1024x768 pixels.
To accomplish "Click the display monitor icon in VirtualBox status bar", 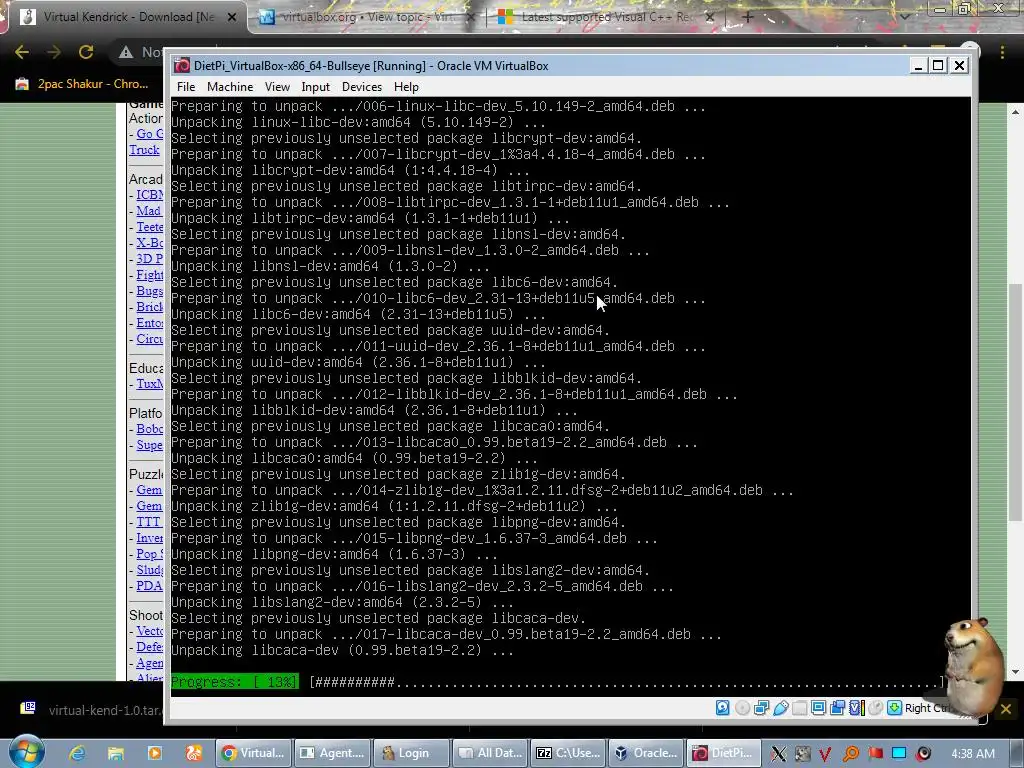I will click(x=818, y=708).
